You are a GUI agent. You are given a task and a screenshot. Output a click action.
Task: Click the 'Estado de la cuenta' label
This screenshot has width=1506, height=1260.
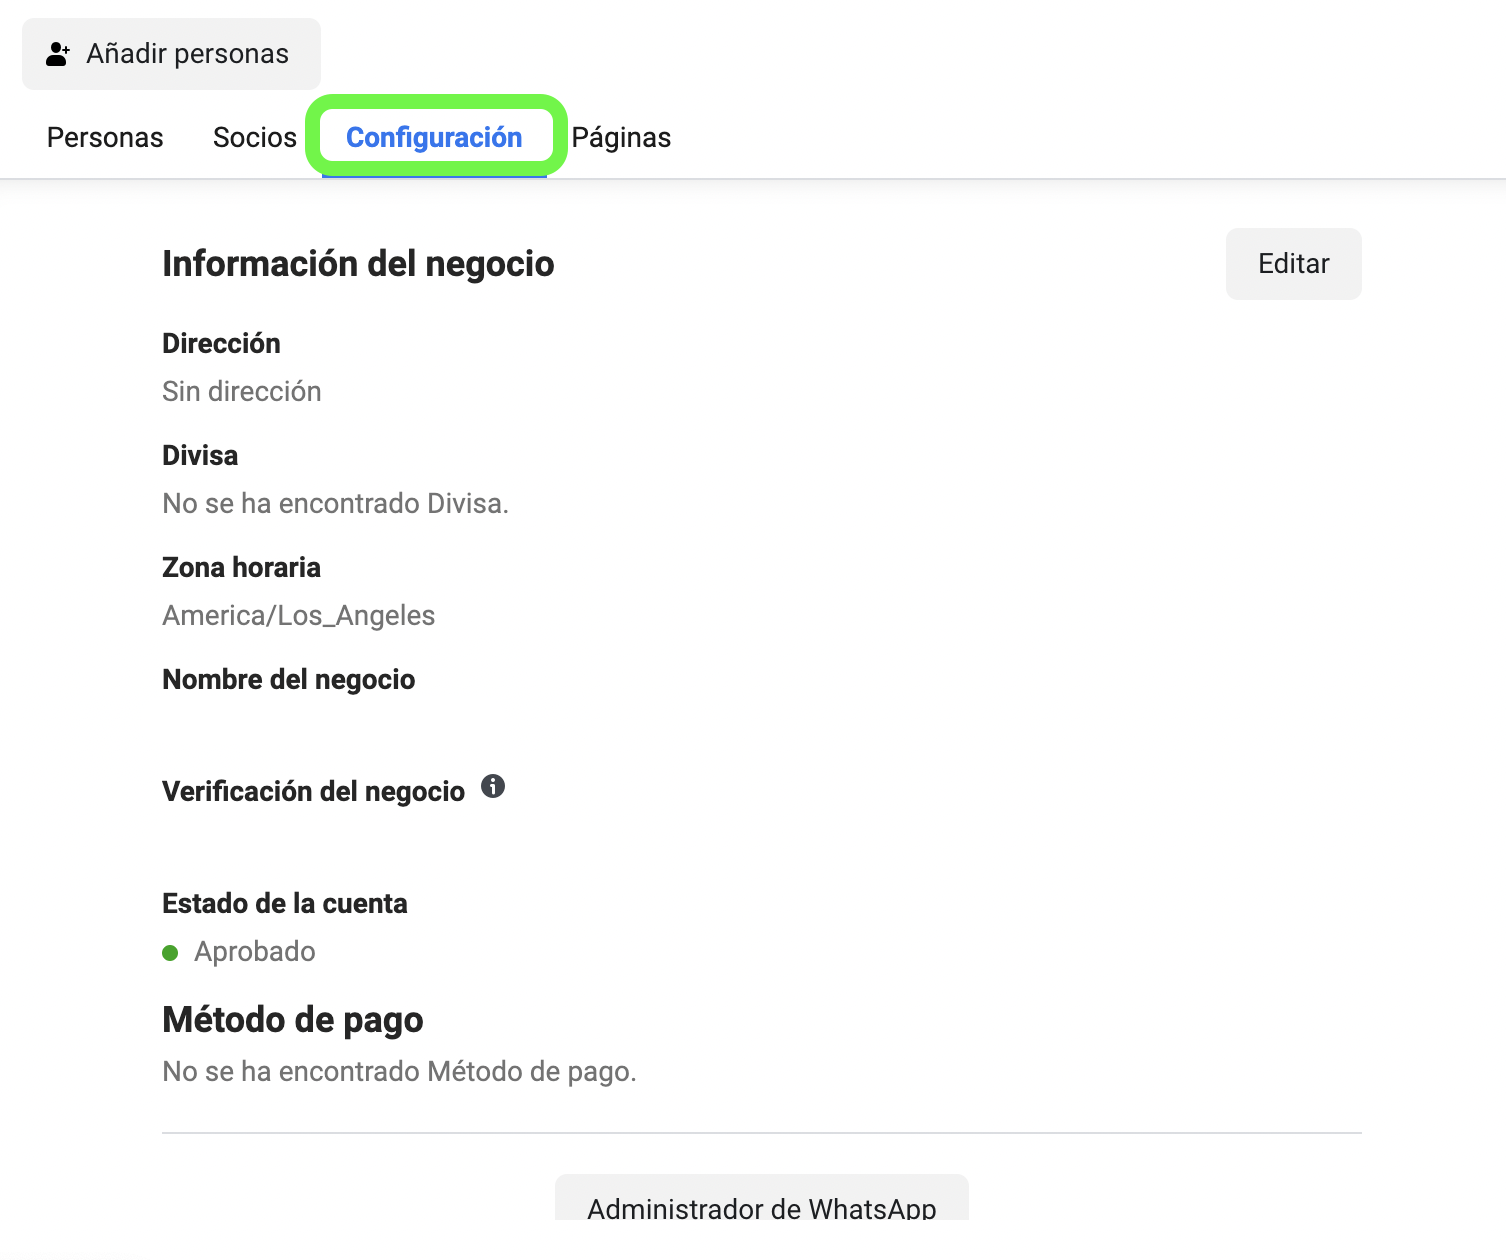285,903
